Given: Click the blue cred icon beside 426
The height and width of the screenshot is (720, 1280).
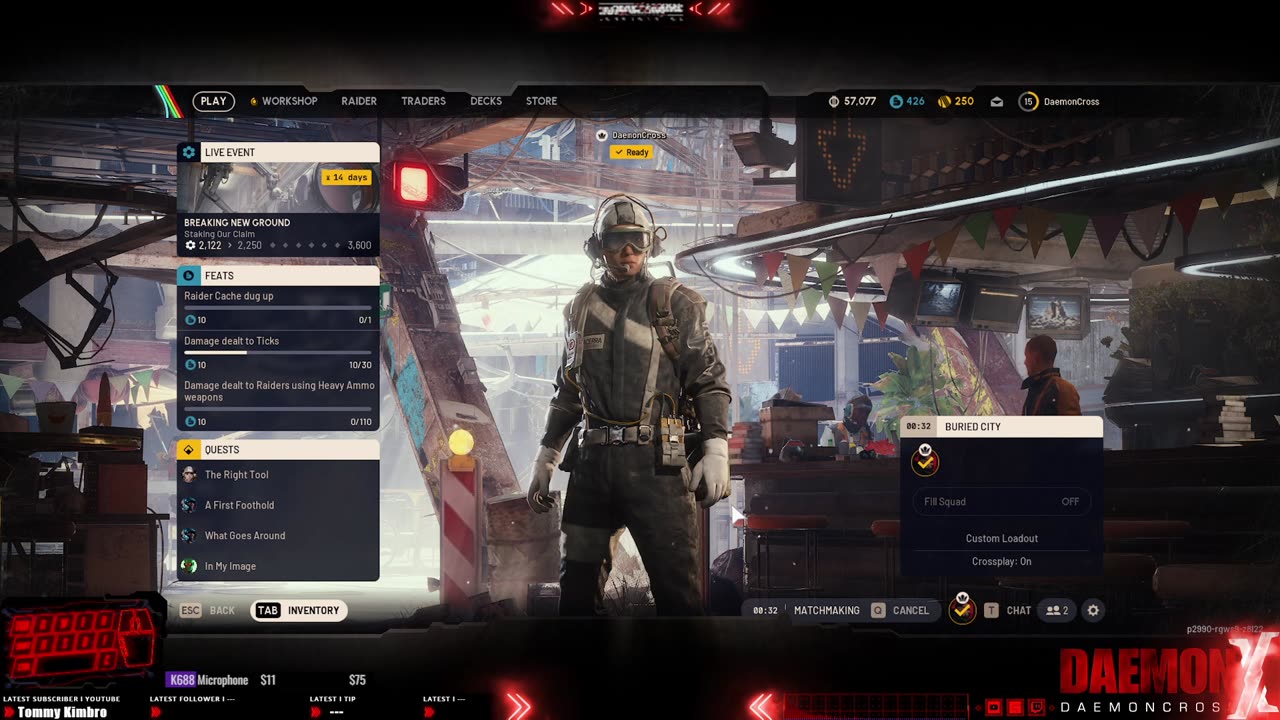Looking at the screenshot, I should 896,101.
